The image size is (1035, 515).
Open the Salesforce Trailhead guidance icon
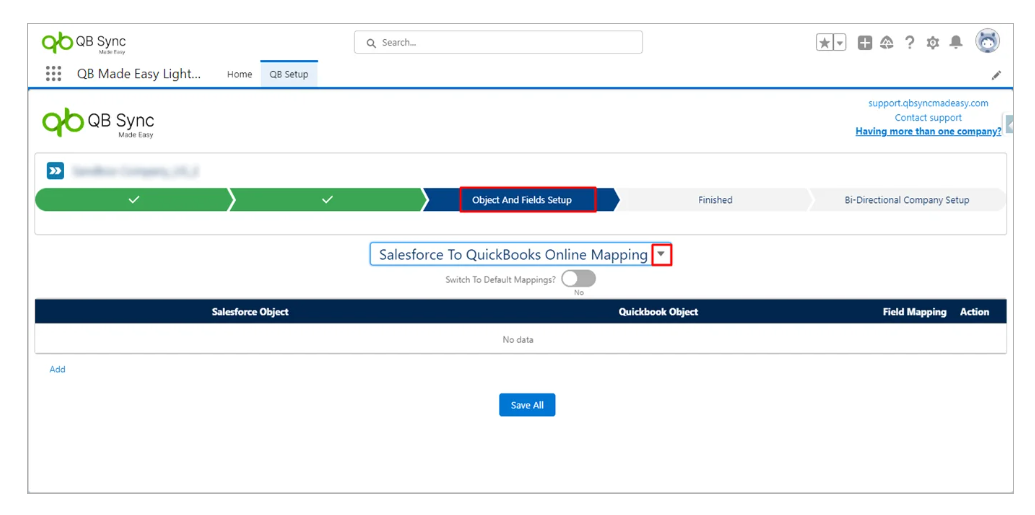(887, 43)
